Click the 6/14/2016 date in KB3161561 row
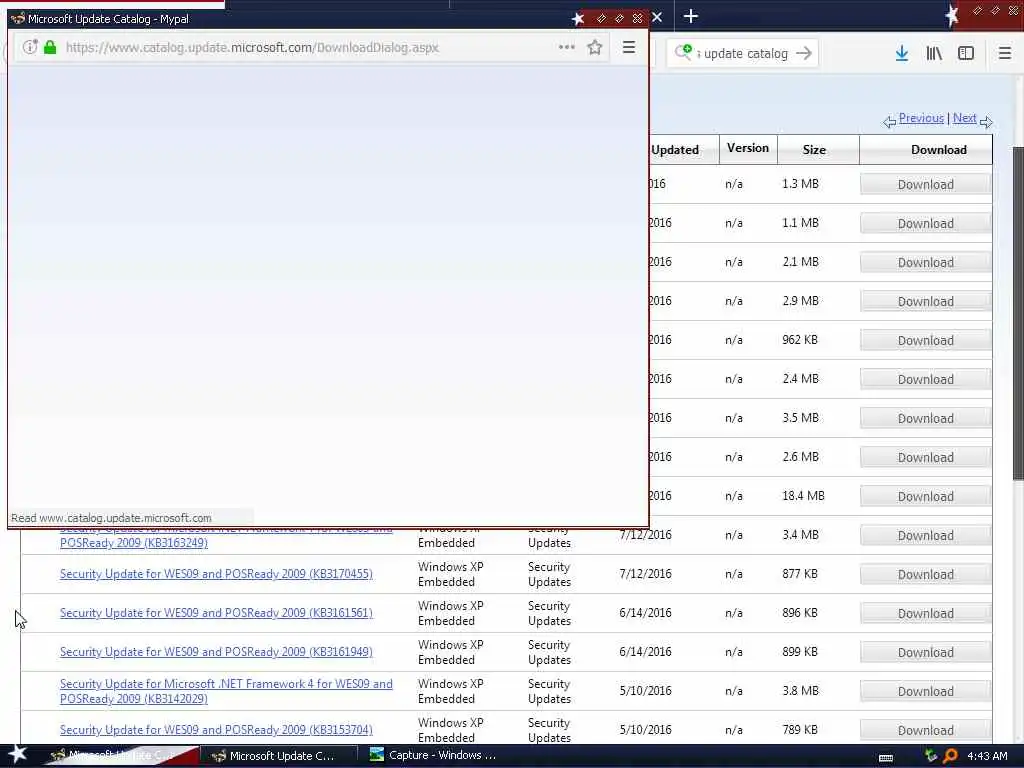 645,613
